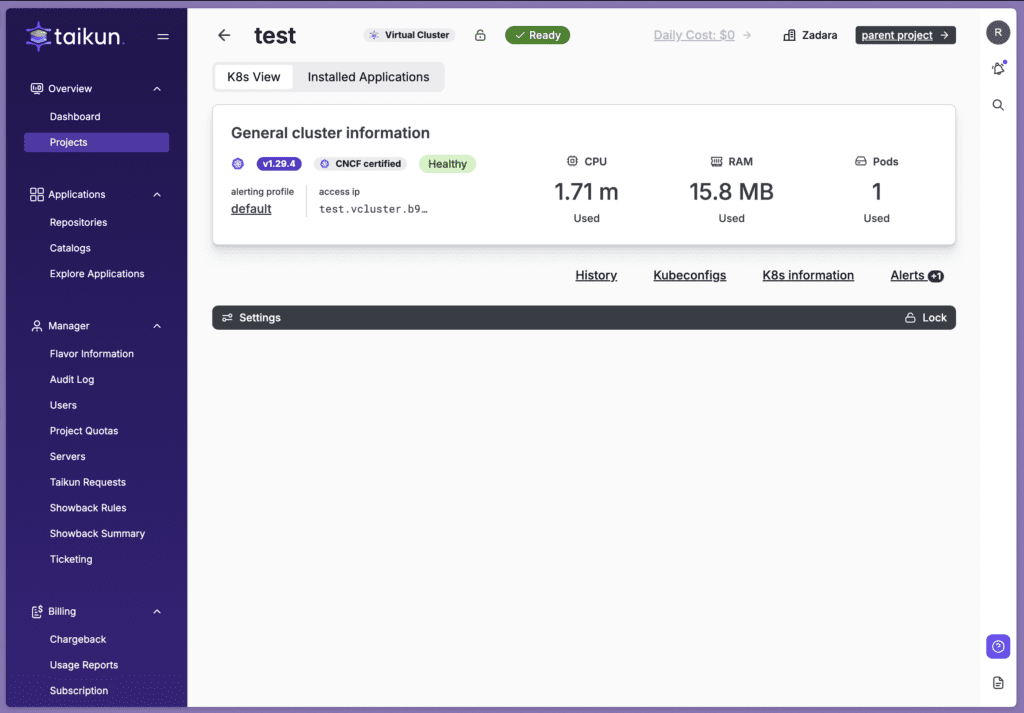
Task: Open the document icon at bottom right
Action: [997, 683]
